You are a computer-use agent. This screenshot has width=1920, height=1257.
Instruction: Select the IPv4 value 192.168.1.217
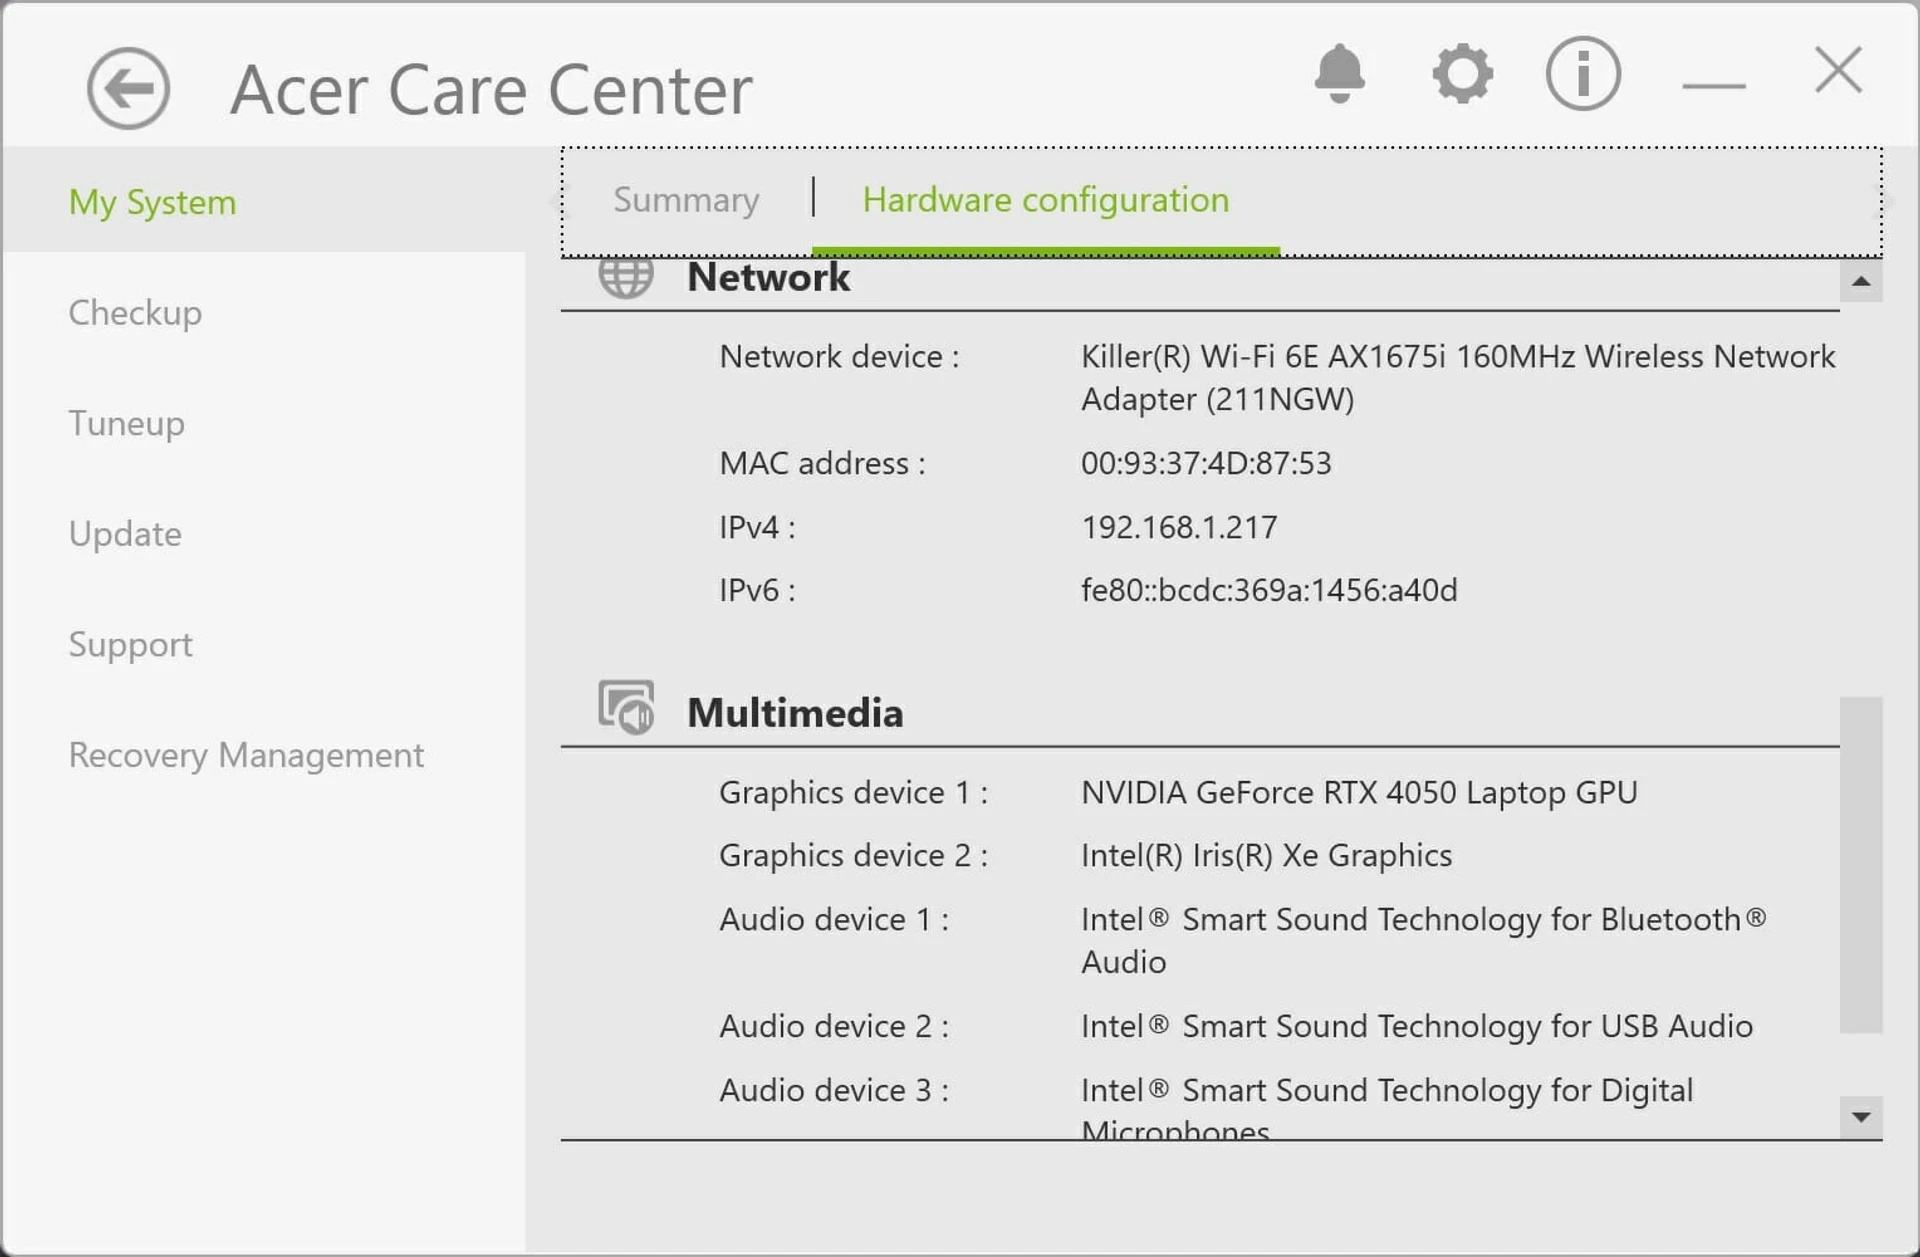click(x=1179, y=527)
